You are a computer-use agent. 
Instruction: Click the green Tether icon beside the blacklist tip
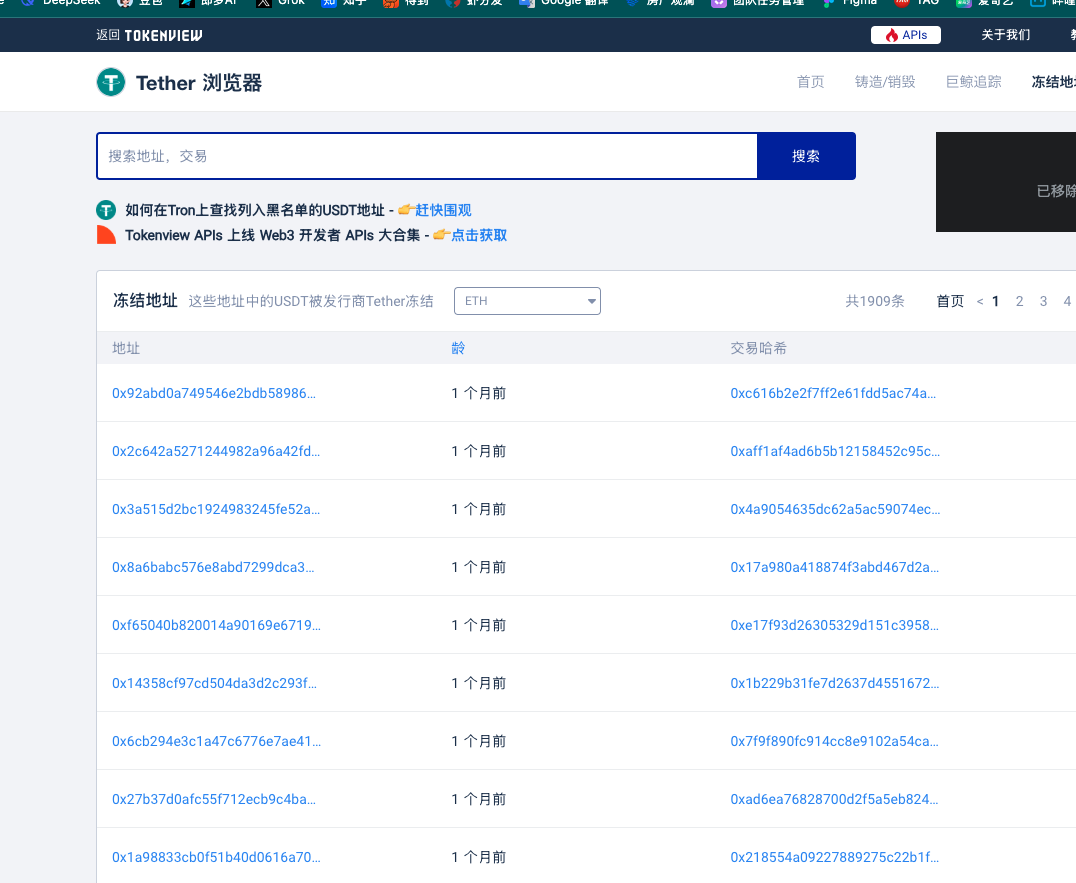(106, 210)
